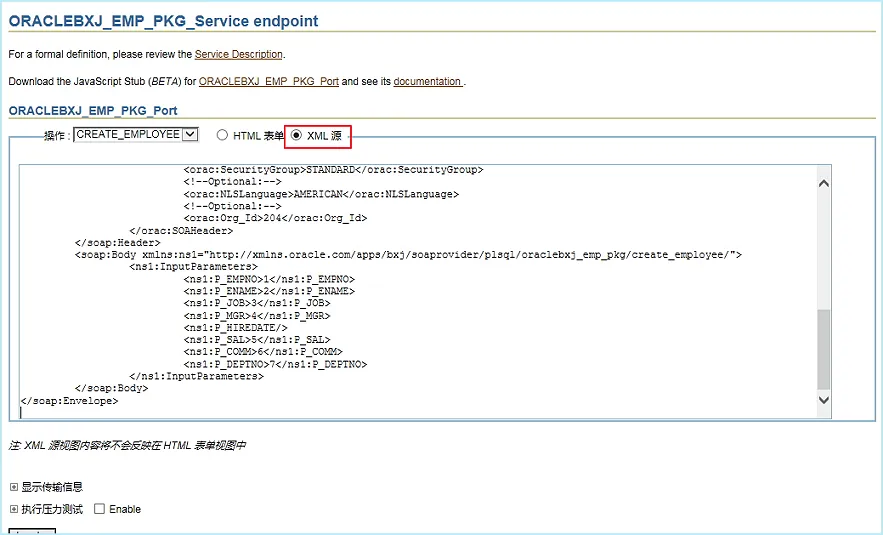Expand the 执行压力测试 section
Viewport: 883px width, 535px height.
tap(14, 509)
